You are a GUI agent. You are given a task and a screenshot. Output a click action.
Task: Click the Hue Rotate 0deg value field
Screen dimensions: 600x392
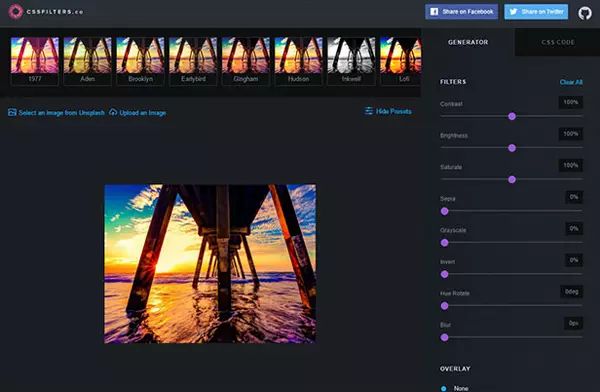tap(571, 292)
